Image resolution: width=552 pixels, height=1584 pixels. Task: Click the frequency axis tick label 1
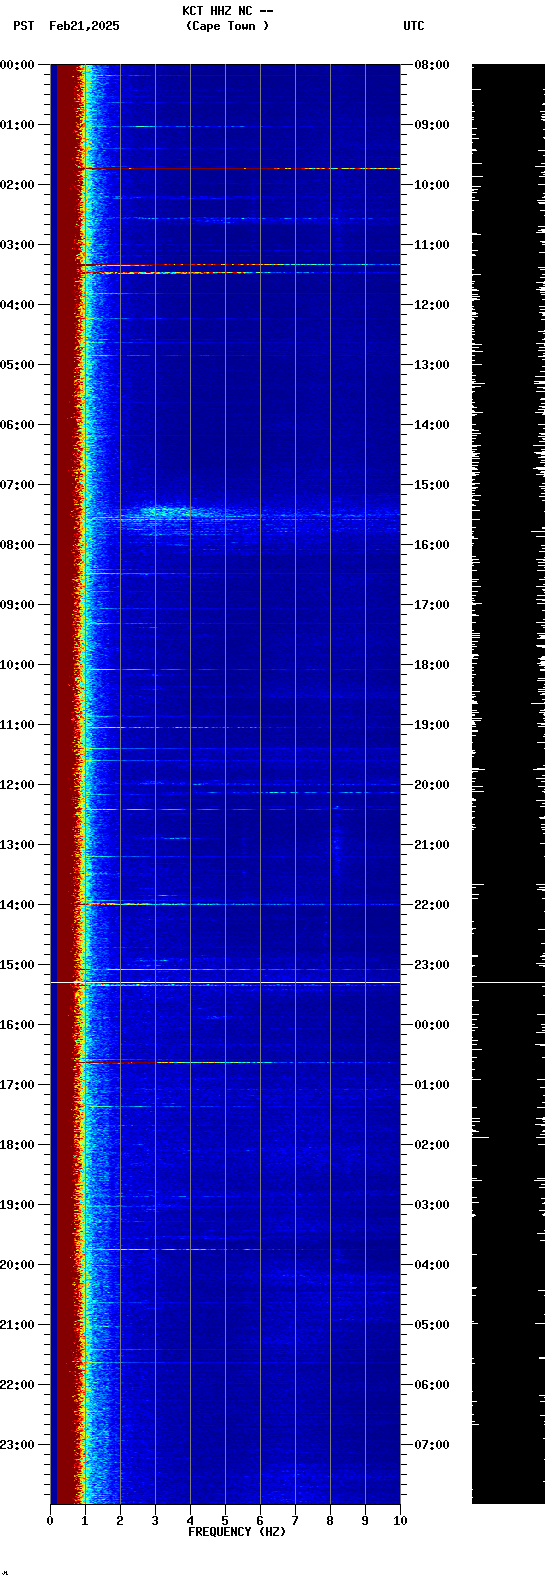[85, 1521]
